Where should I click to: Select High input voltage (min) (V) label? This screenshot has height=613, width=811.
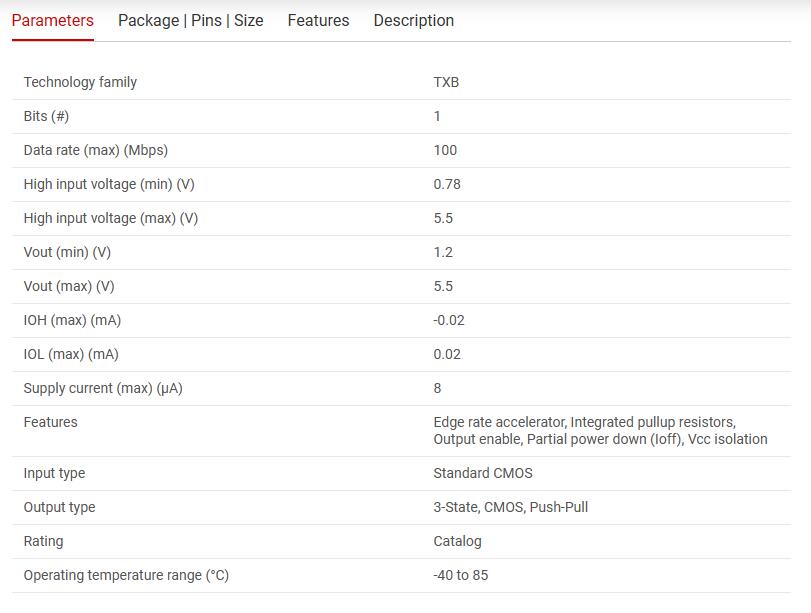[109, 184]
